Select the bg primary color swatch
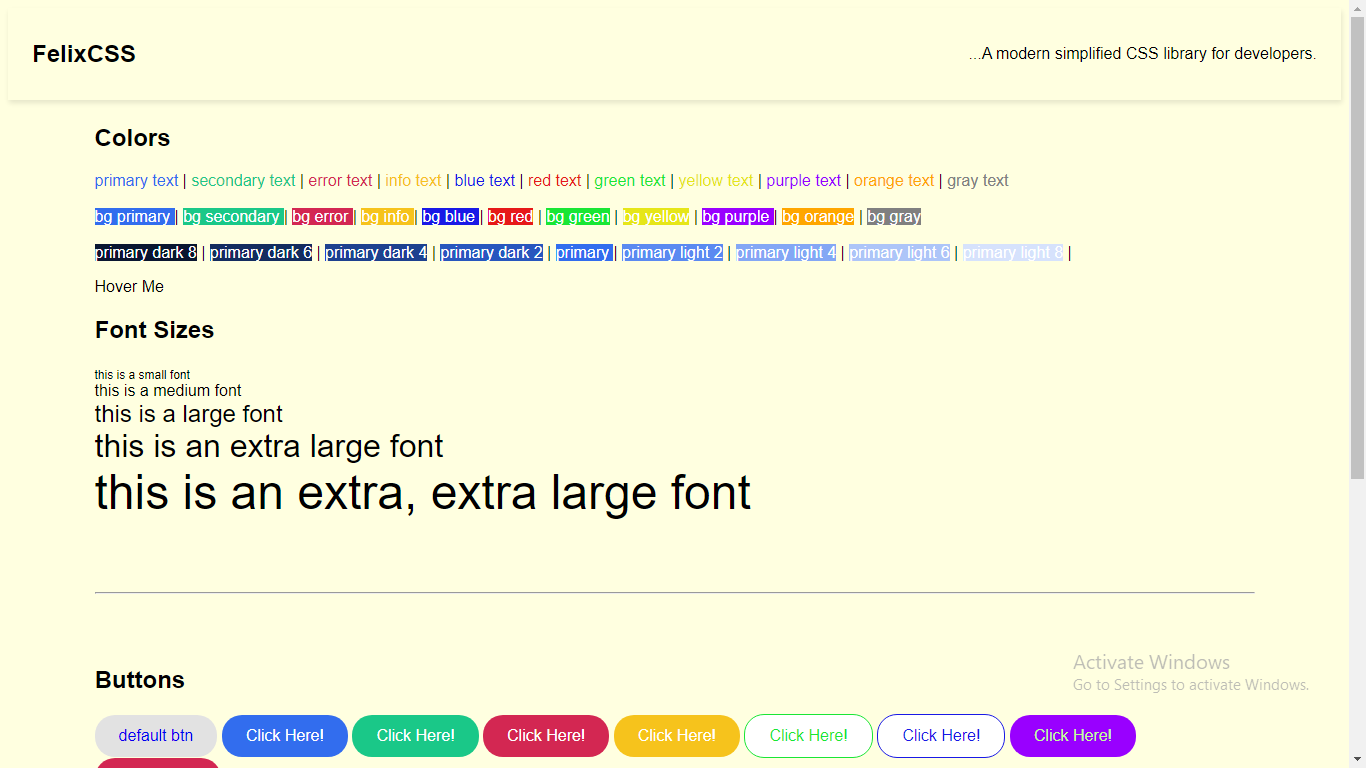The image size is (1366, 768). coord(131,216)
